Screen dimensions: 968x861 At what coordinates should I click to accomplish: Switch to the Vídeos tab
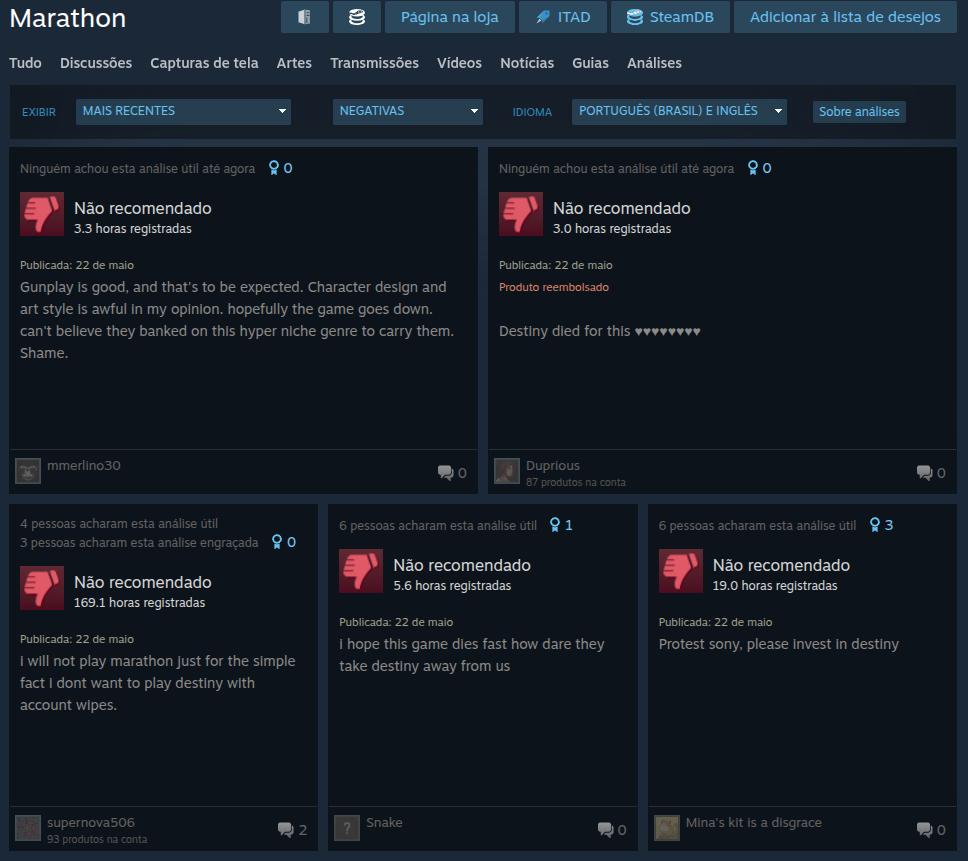(x=459, y=63)
